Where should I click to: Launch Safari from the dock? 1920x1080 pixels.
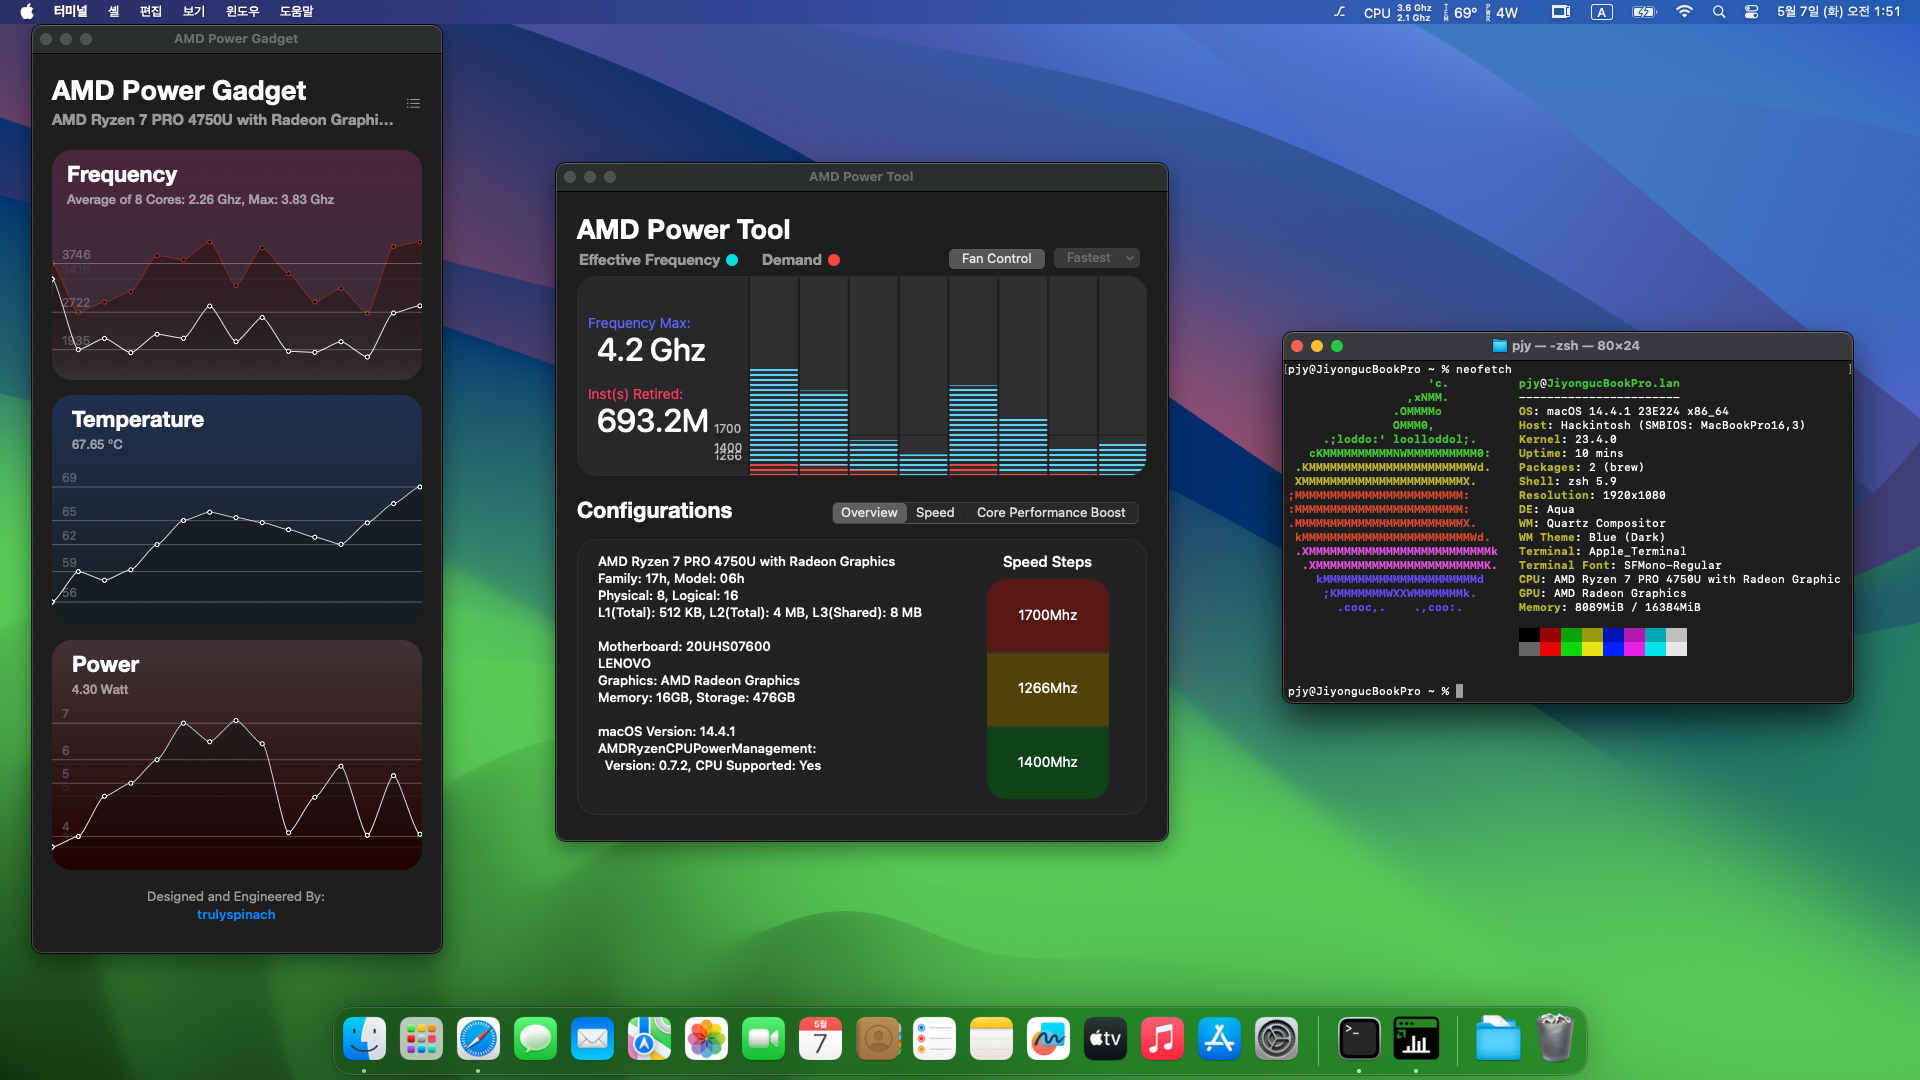(478, 1039)
